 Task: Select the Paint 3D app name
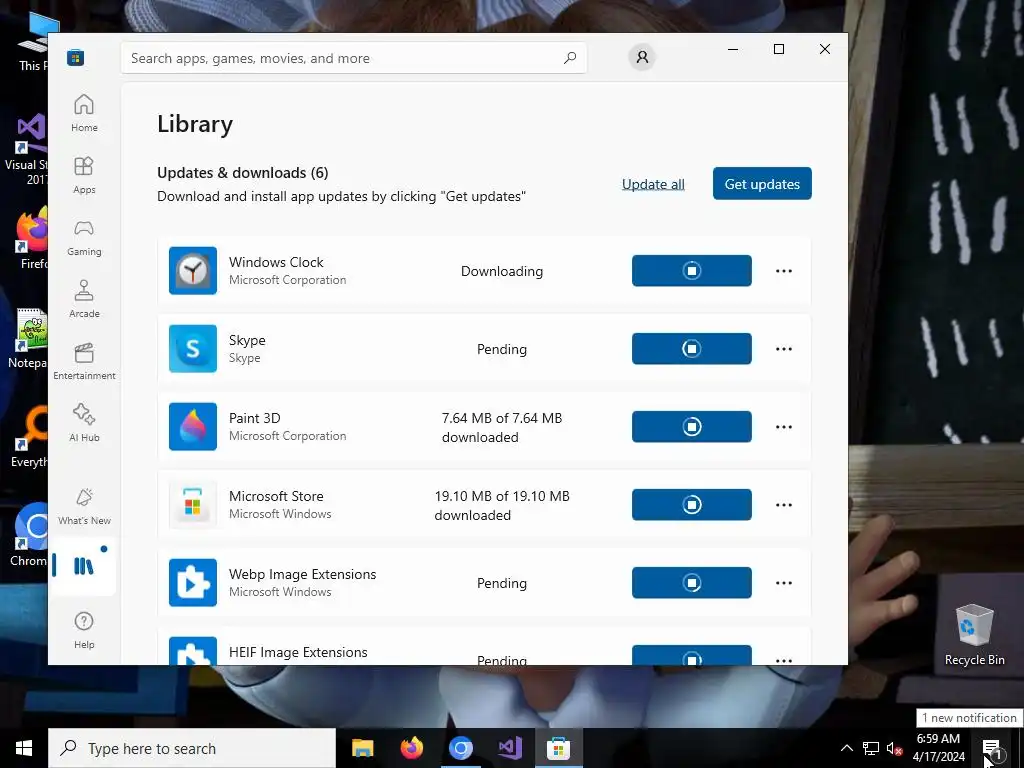tap(255, 418)
